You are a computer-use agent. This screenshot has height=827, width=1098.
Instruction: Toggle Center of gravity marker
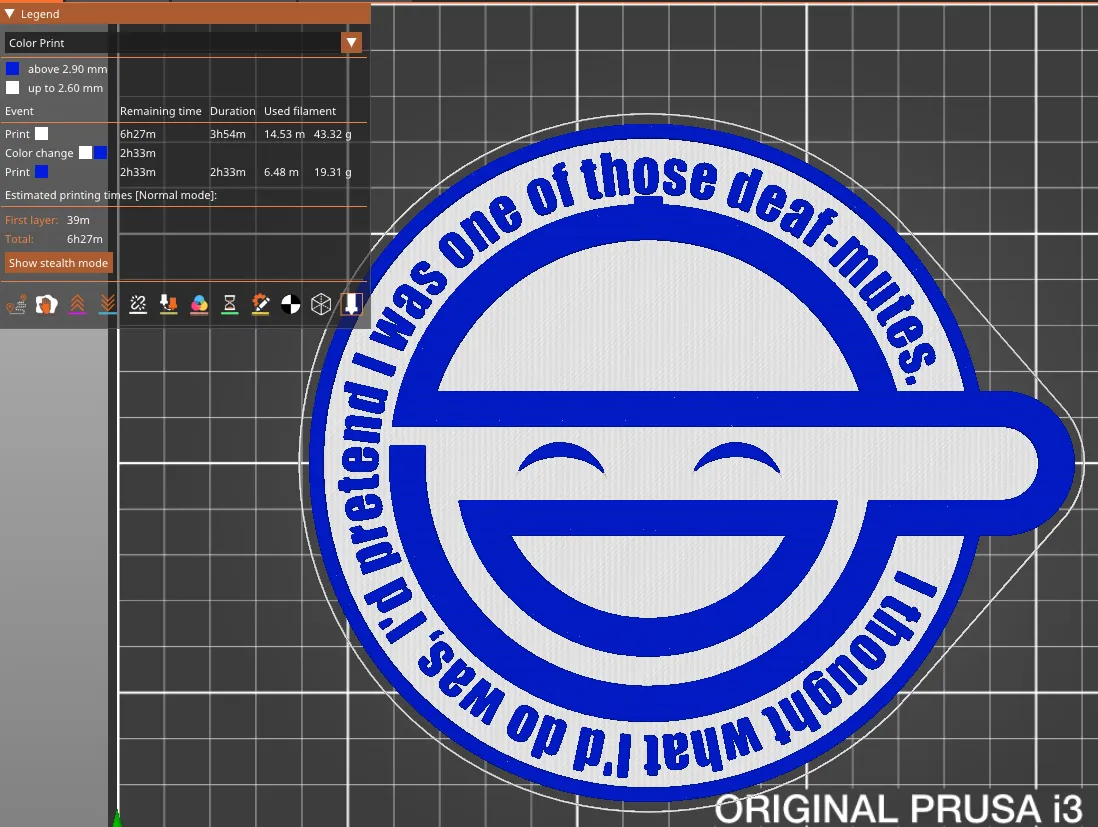(x=290, y=304)
